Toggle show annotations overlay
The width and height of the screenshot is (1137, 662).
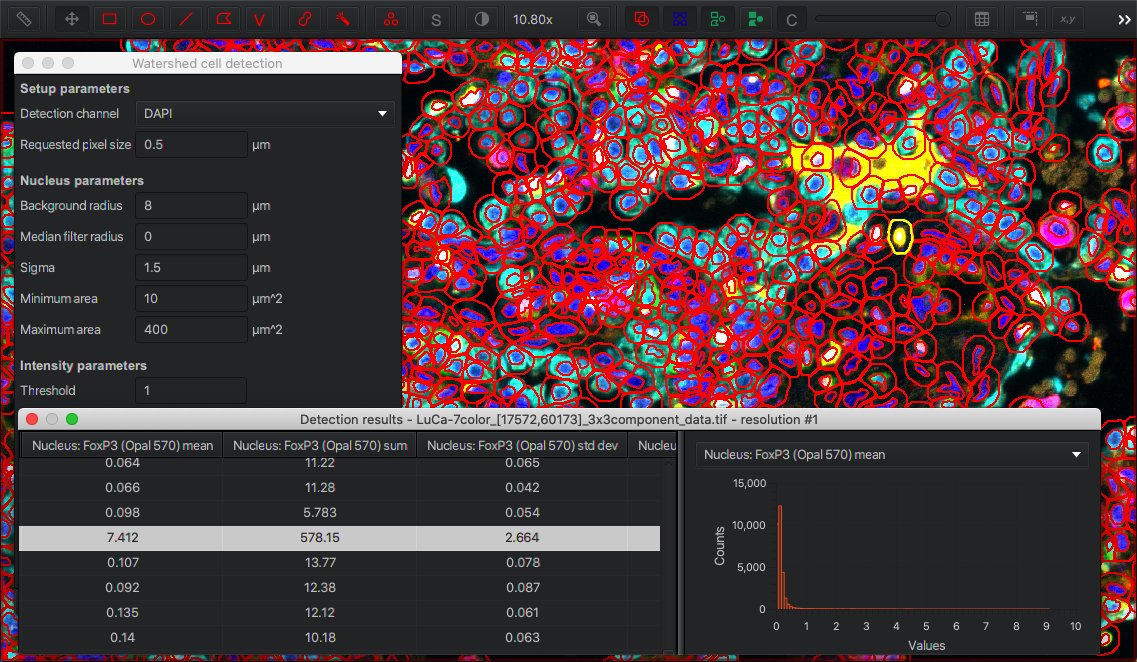click(x=642, y=19)
